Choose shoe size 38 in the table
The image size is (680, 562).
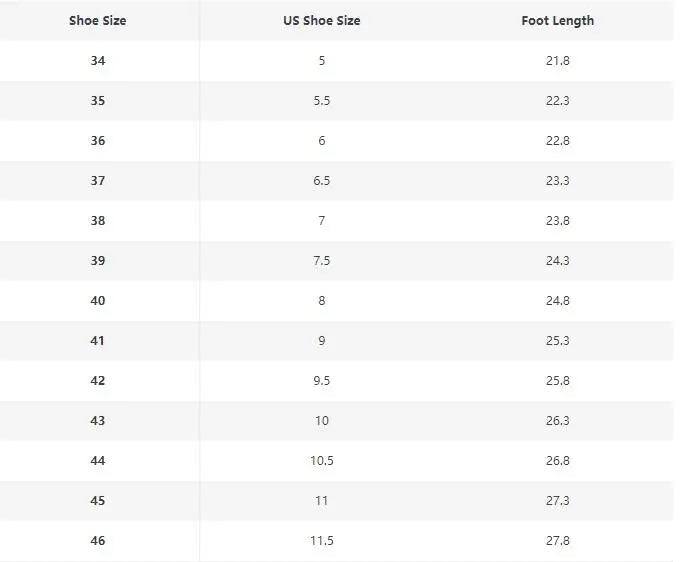98,221
